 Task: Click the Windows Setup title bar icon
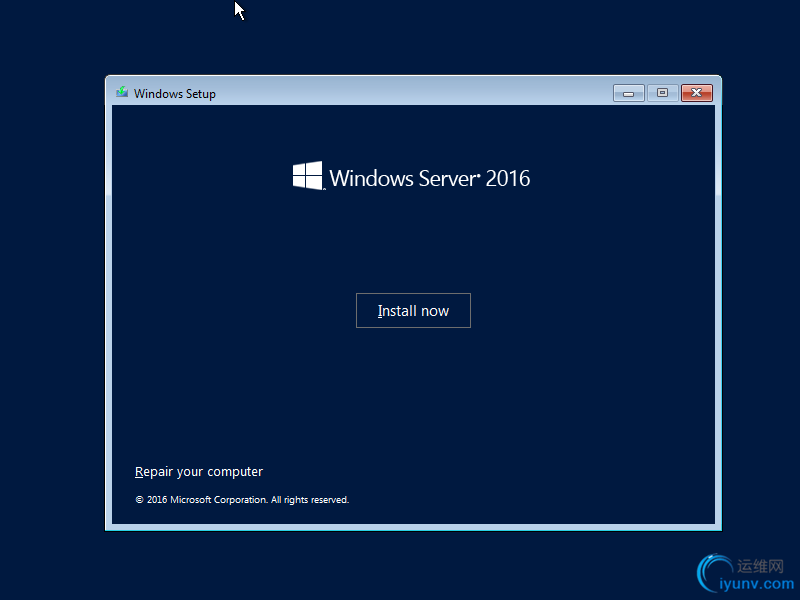tap(122, 92)
